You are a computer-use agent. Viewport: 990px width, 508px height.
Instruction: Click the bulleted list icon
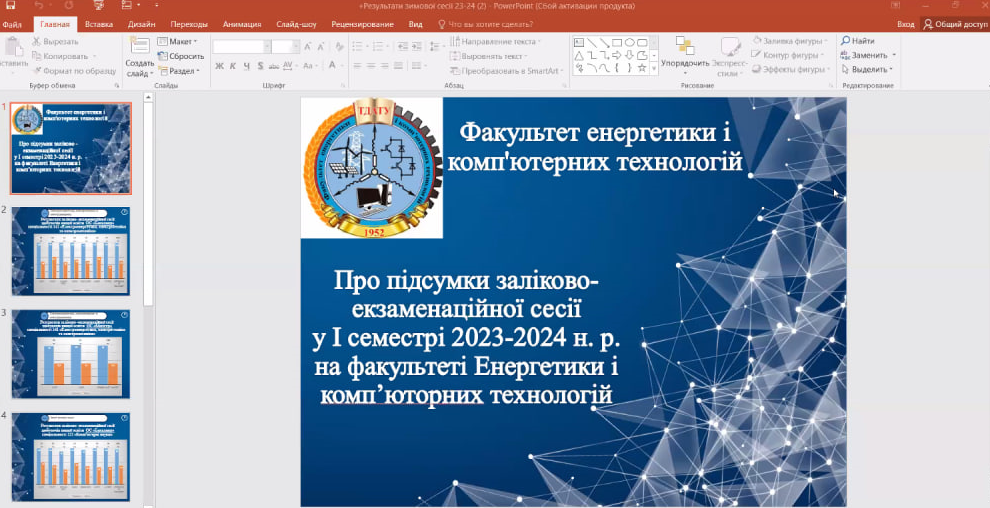coord(359,46)
